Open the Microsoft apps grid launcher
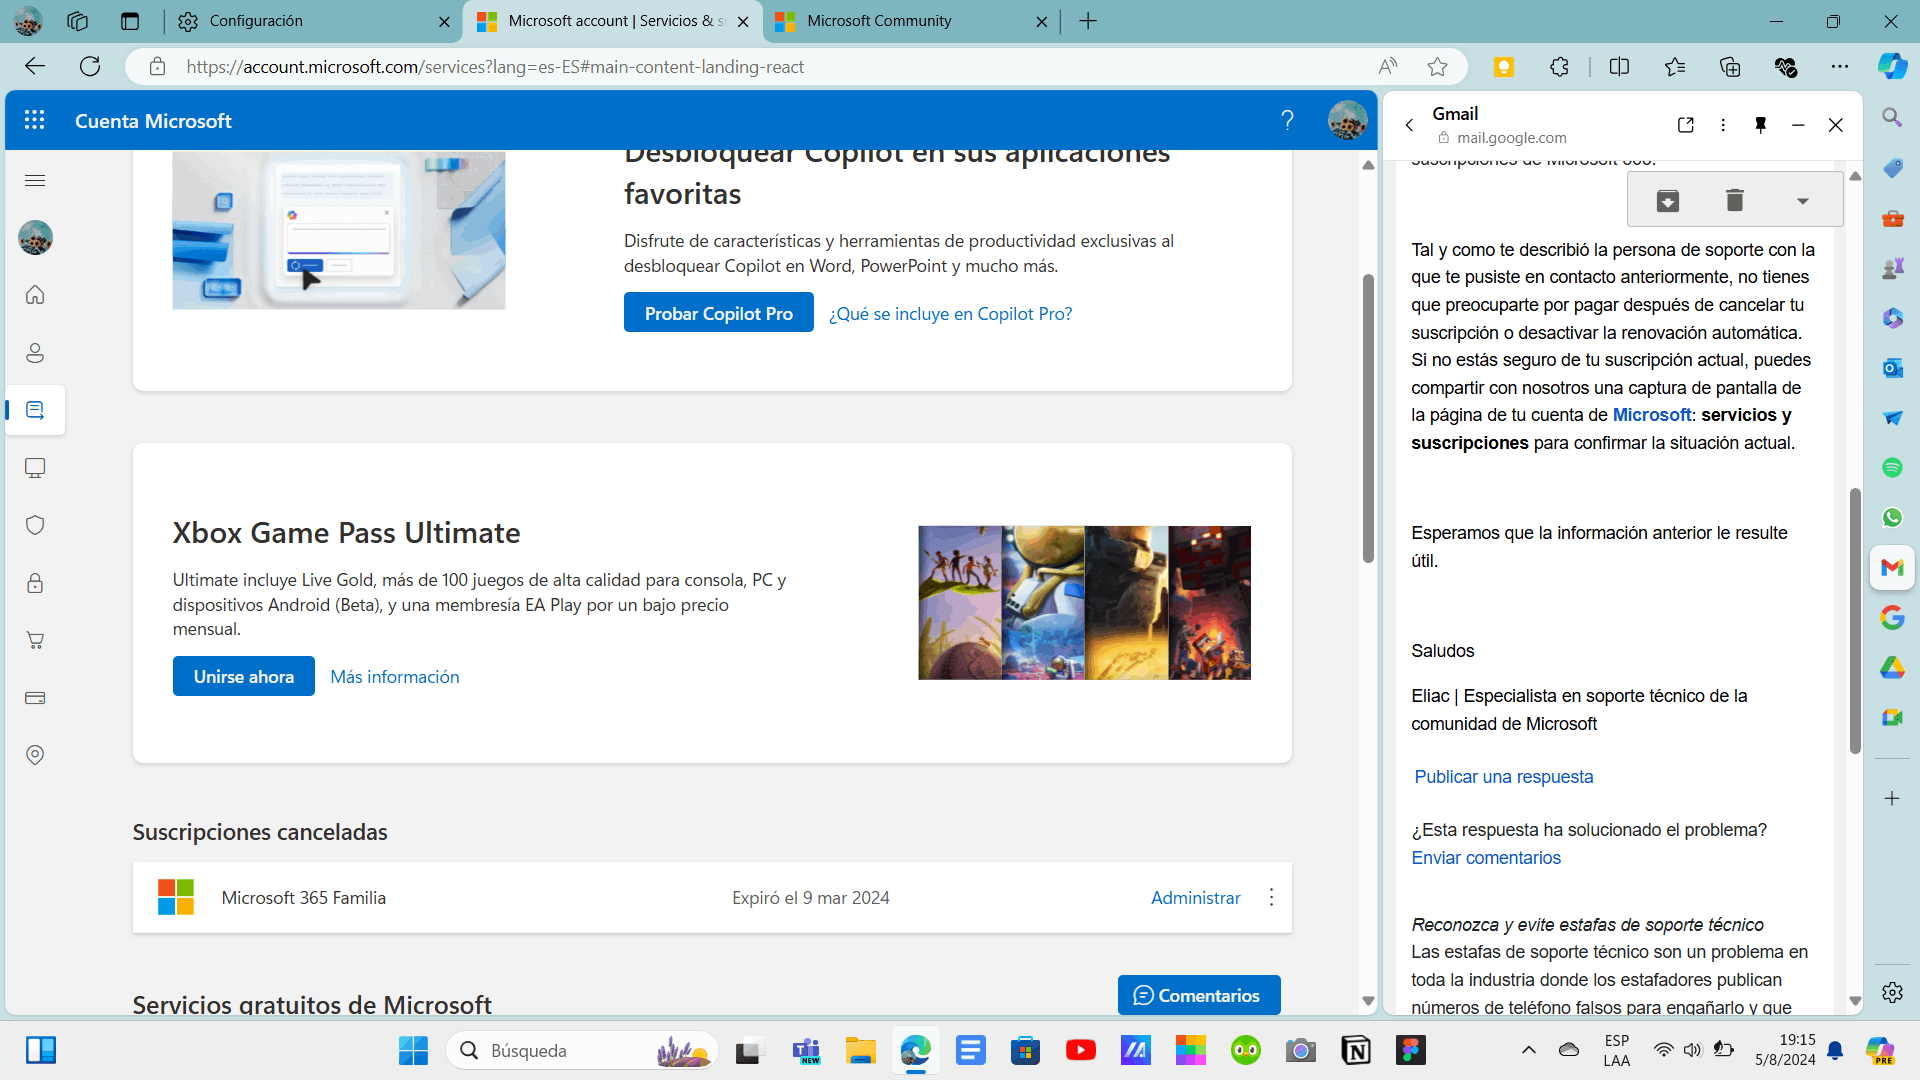 [x=35, y=120]
